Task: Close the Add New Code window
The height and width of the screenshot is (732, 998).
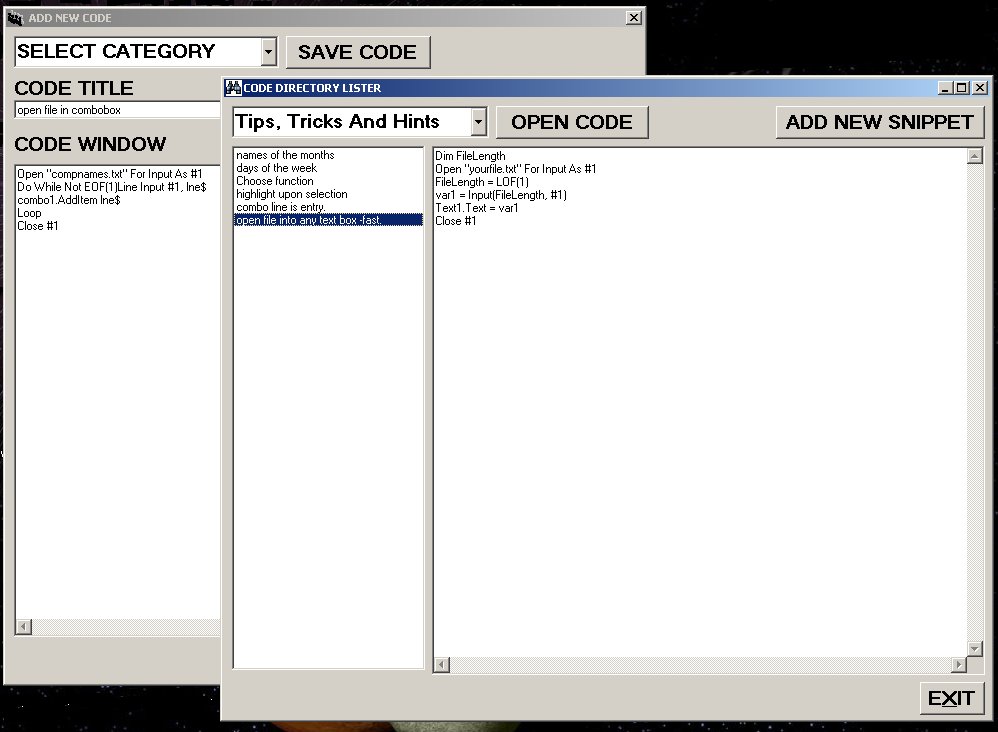Action: (634, 18)
